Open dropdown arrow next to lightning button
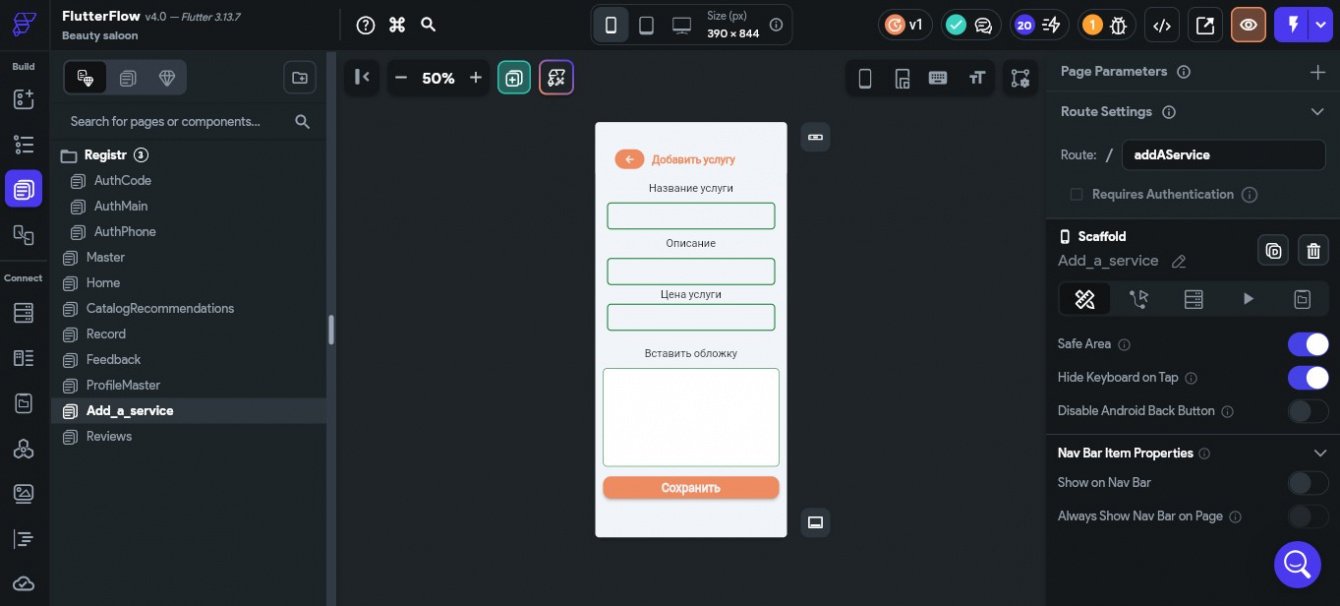This screenshot has height=606, width=1340. point(1321,25)
